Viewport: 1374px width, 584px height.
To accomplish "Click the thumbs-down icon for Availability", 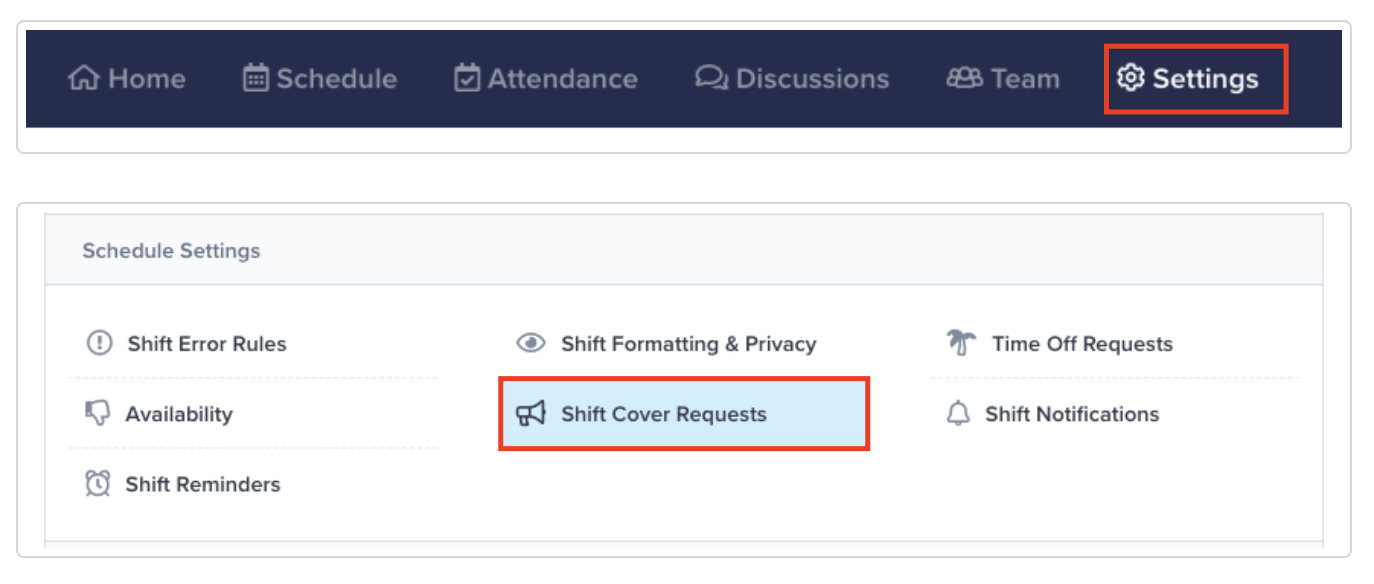I will [x=97, y=414].
